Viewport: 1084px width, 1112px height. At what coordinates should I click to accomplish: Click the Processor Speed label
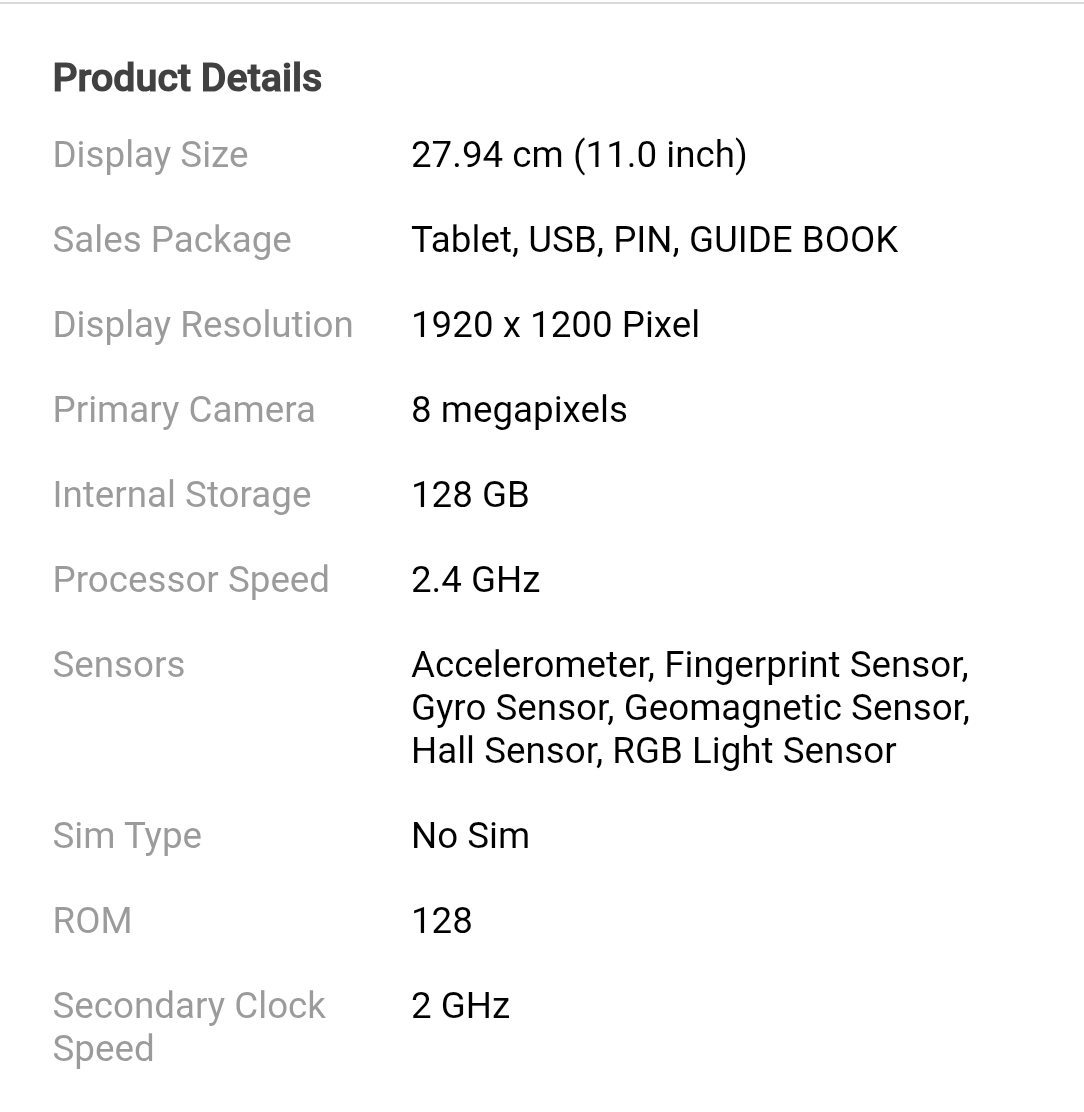coord(191,580)
